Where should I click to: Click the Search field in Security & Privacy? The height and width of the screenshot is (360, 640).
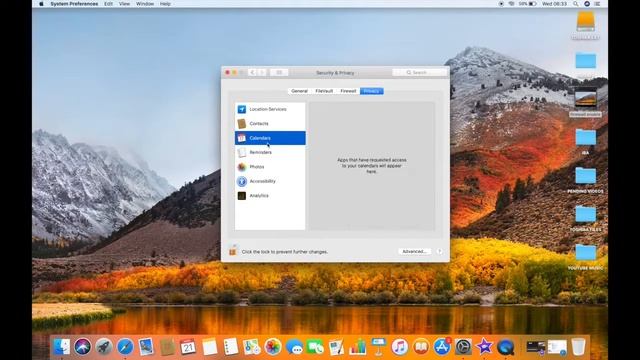tap(419, 73)
